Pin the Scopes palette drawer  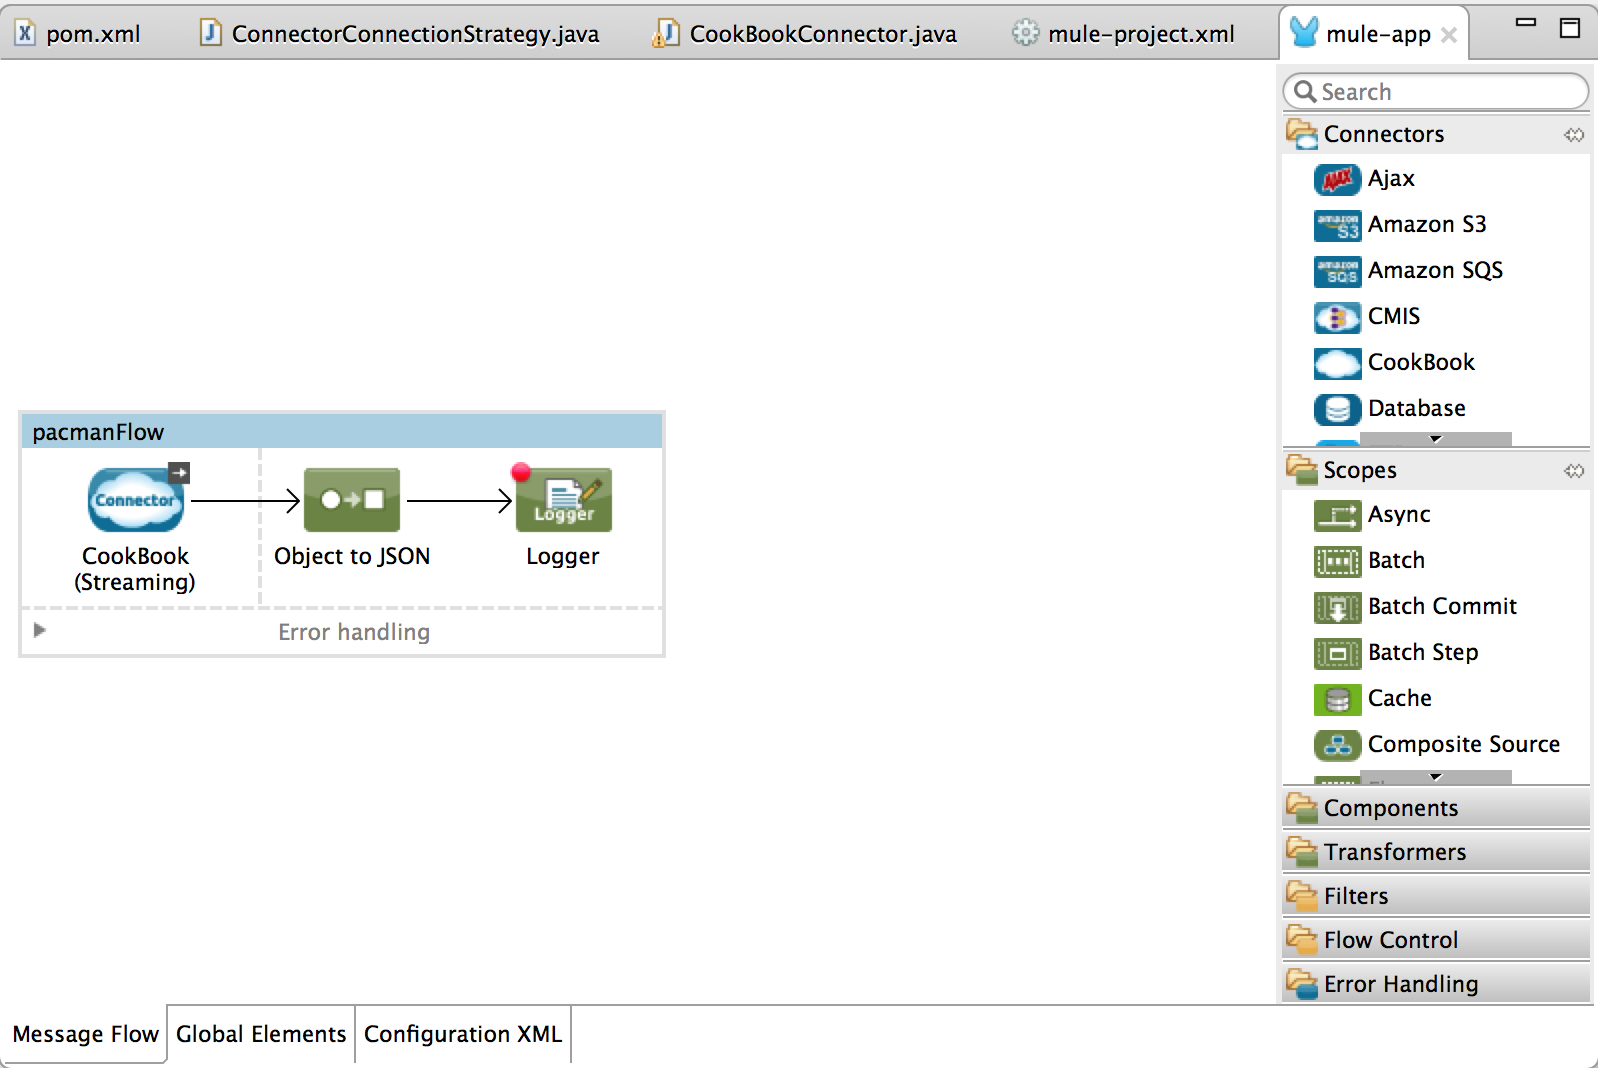pyautogui.click(x=1574, y=470)
